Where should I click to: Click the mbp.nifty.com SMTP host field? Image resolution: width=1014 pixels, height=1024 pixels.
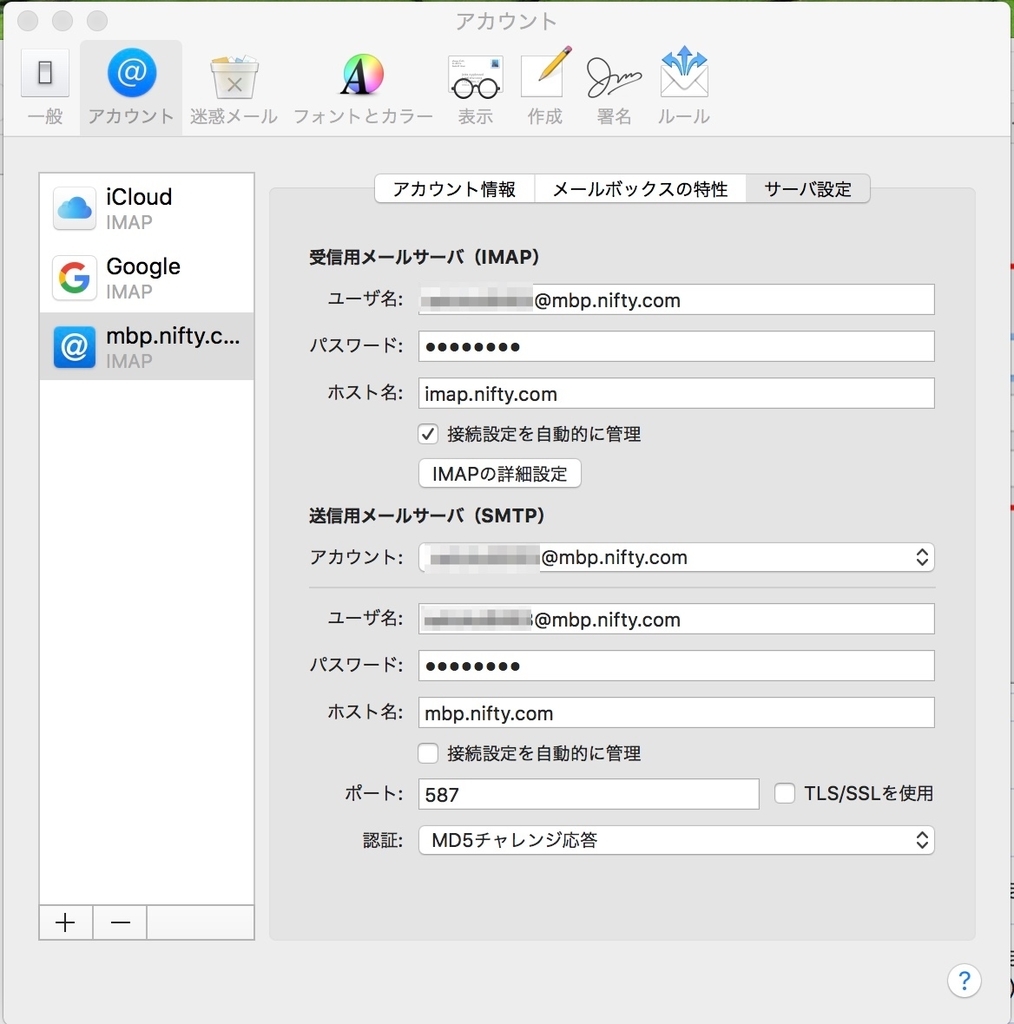676,712
